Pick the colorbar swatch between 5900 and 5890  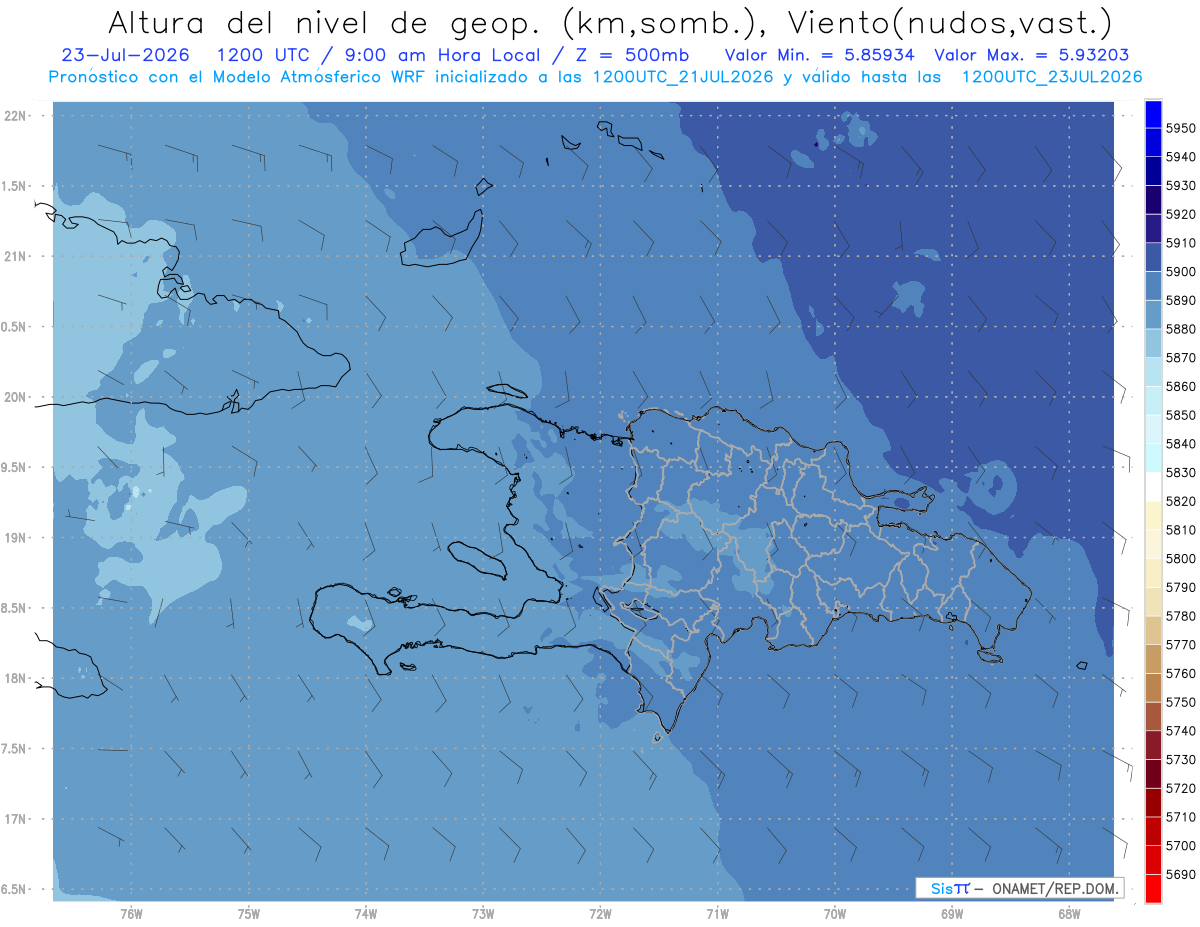(x=1152, y=286)
